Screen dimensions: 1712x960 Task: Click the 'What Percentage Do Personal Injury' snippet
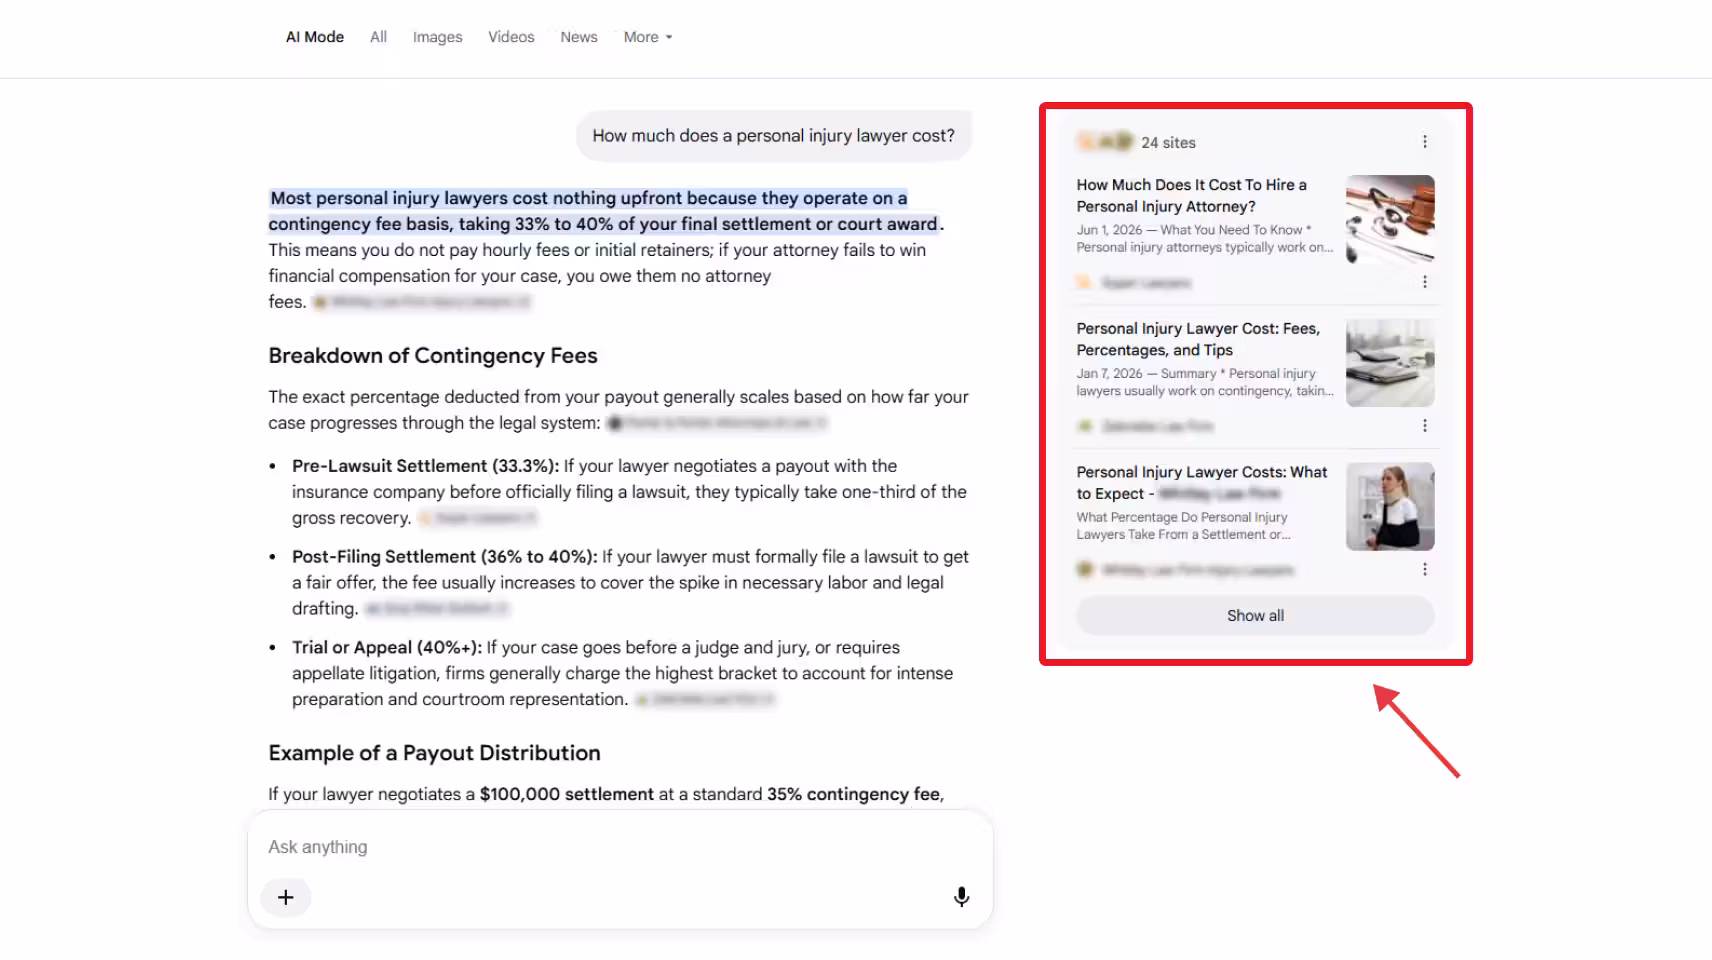(x=1184, y=526)
